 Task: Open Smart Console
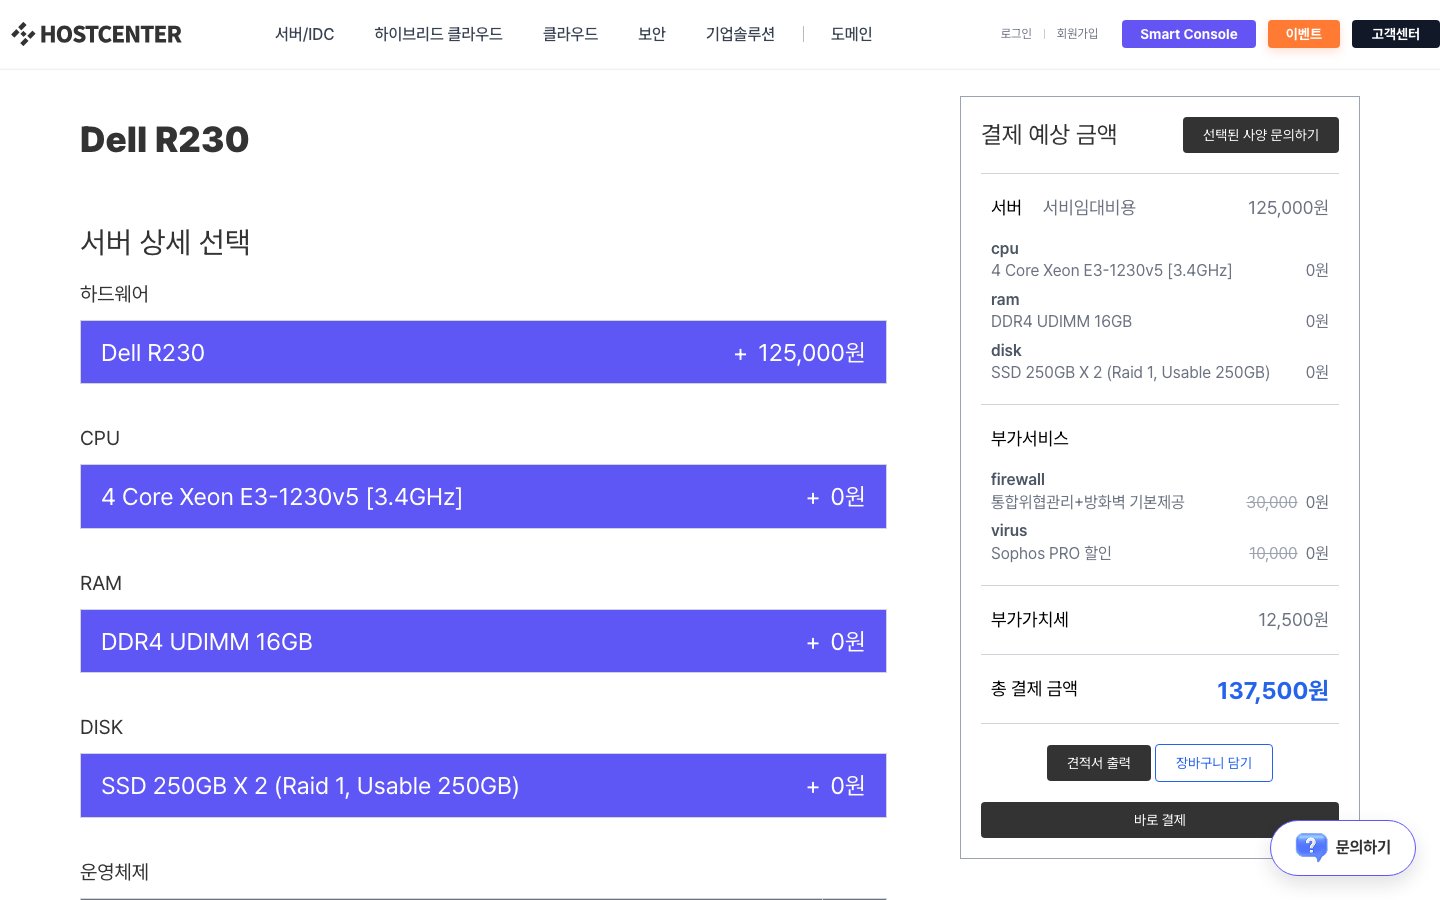1189,34
